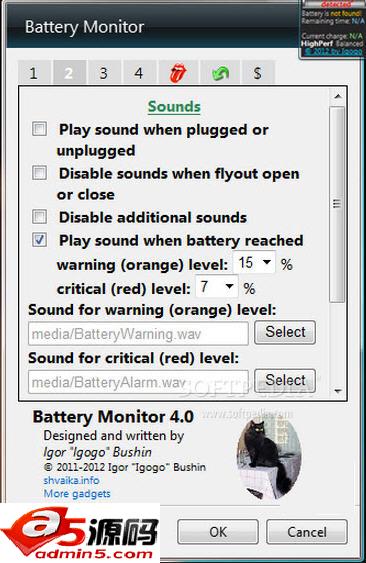This screenshot has width=366, height=563.
Task: Enable Play sound when plugged or unplugged
Action: tap(39, 129)
